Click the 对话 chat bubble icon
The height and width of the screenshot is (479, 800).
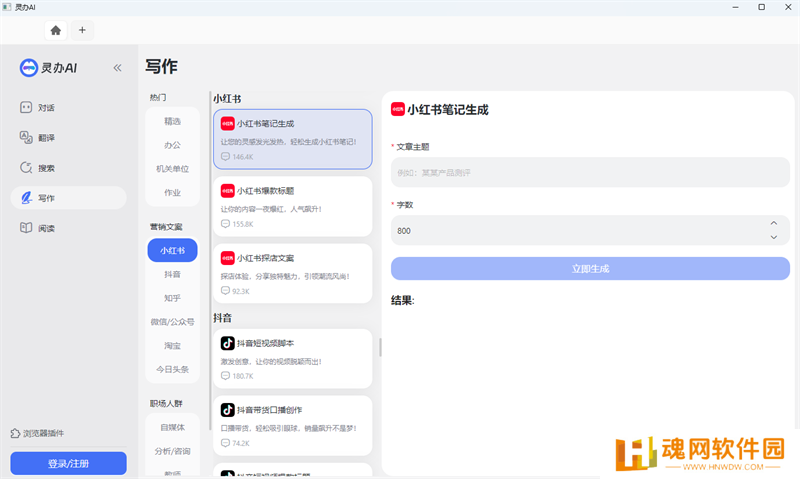click(x=26, y=107)
